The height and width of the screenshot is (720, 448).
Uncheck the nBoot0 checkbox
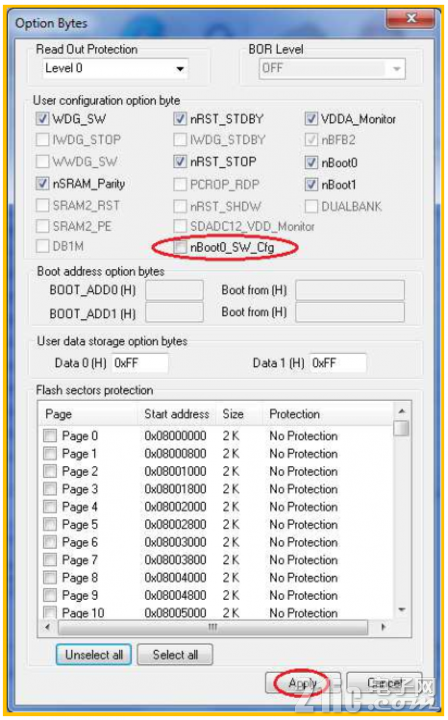(311, 163)
